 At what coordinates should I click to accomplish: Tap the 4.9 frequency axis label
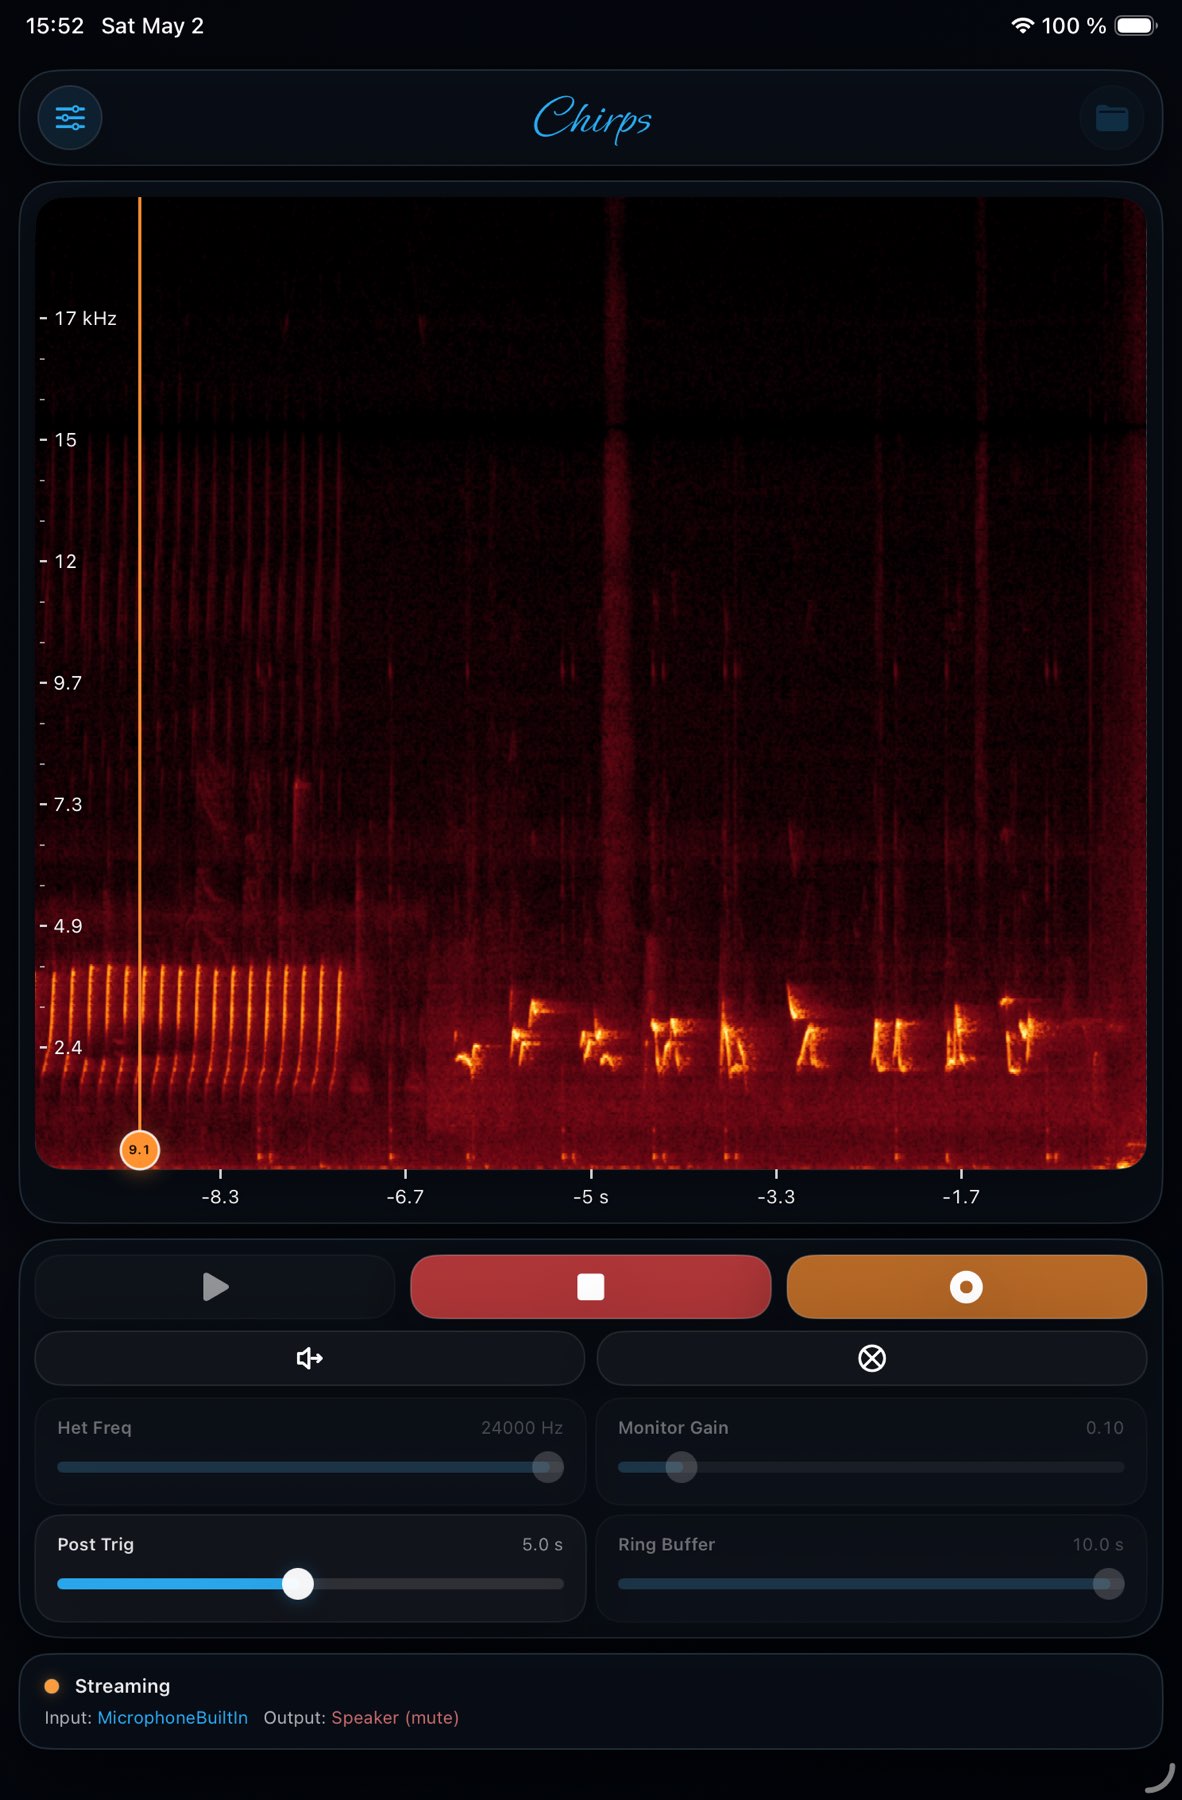(x=67, y=926)
